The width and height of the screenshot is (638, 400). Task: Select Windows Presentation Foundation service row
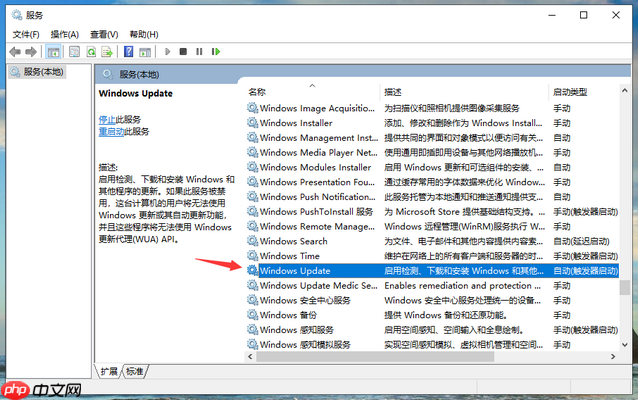coord(433,182)
